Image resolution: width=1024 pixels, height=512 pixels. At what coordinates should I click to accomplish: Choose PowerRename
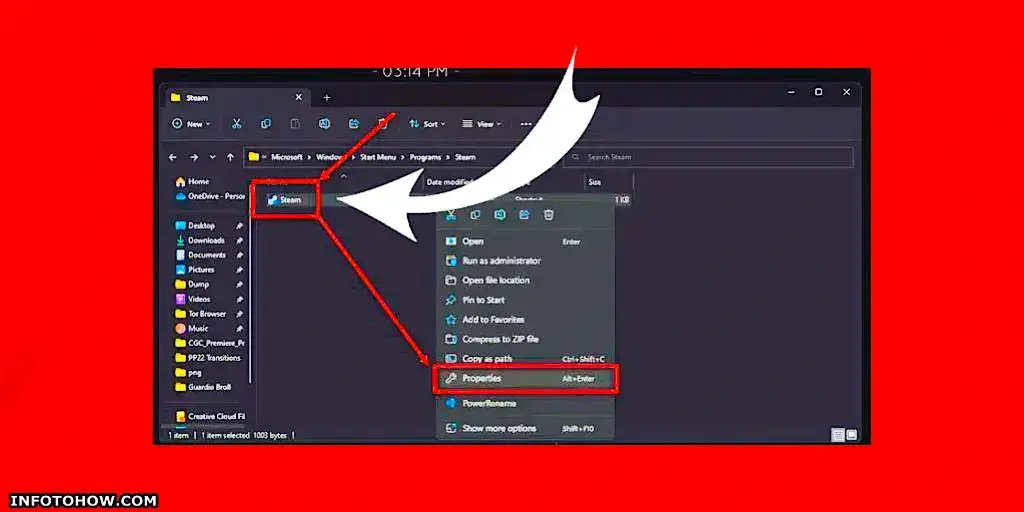(x=525, y=404)
